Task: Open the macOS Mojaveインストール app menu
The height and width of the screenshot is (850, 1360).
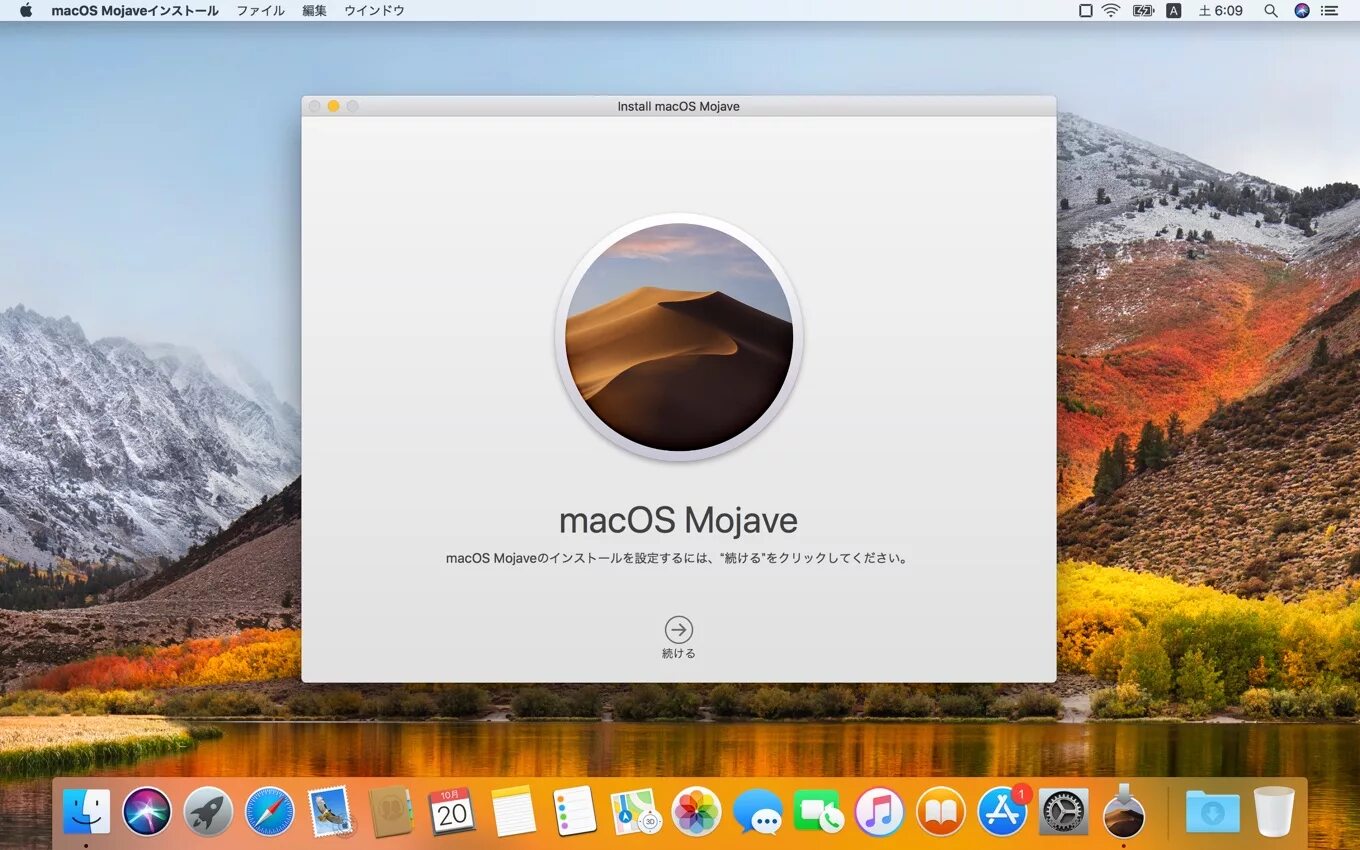Action: (135, 10)
